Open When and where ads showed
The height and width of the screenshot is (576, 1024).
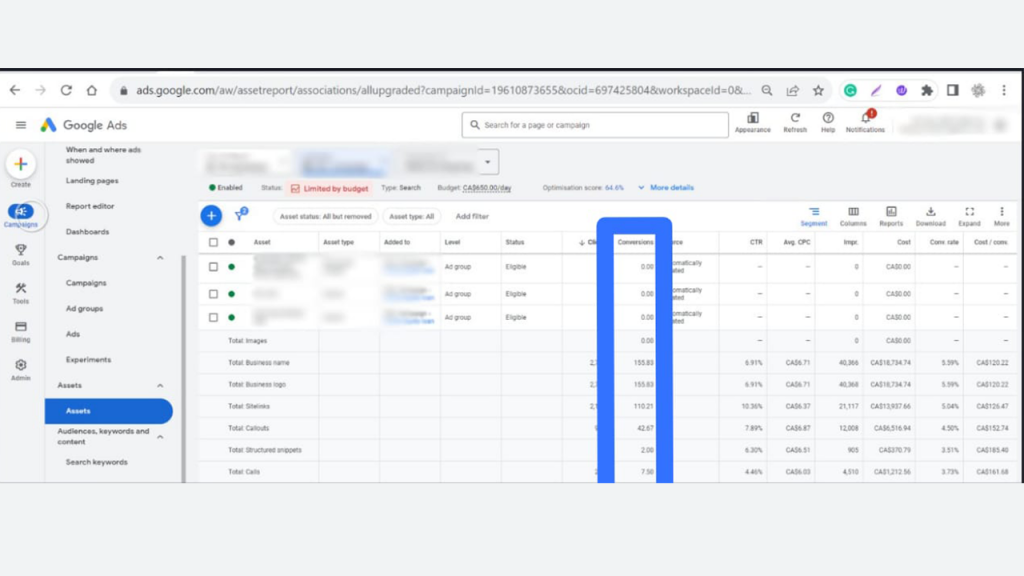pos(103,155)
